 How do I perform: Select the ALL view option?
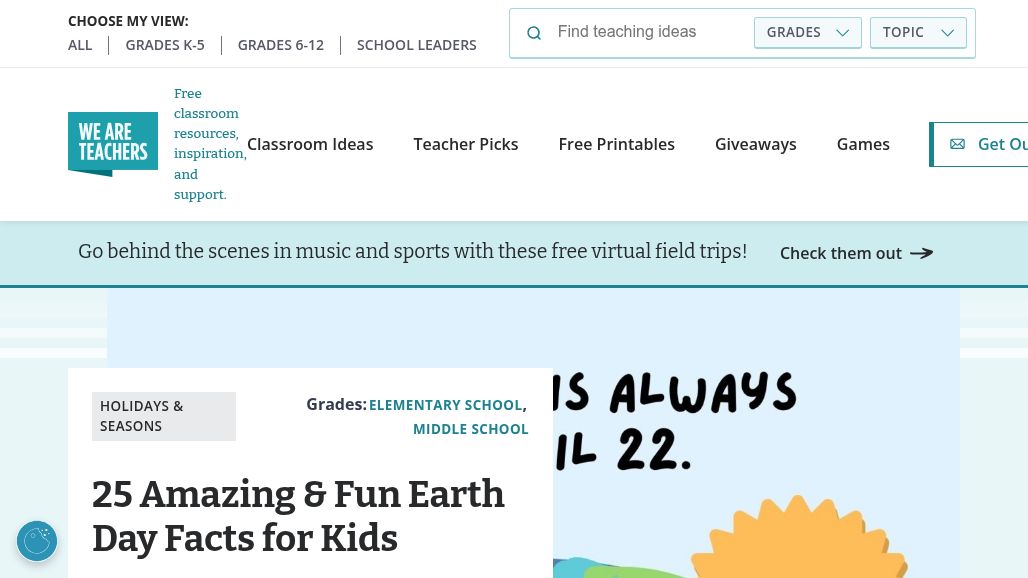(80, 44)
